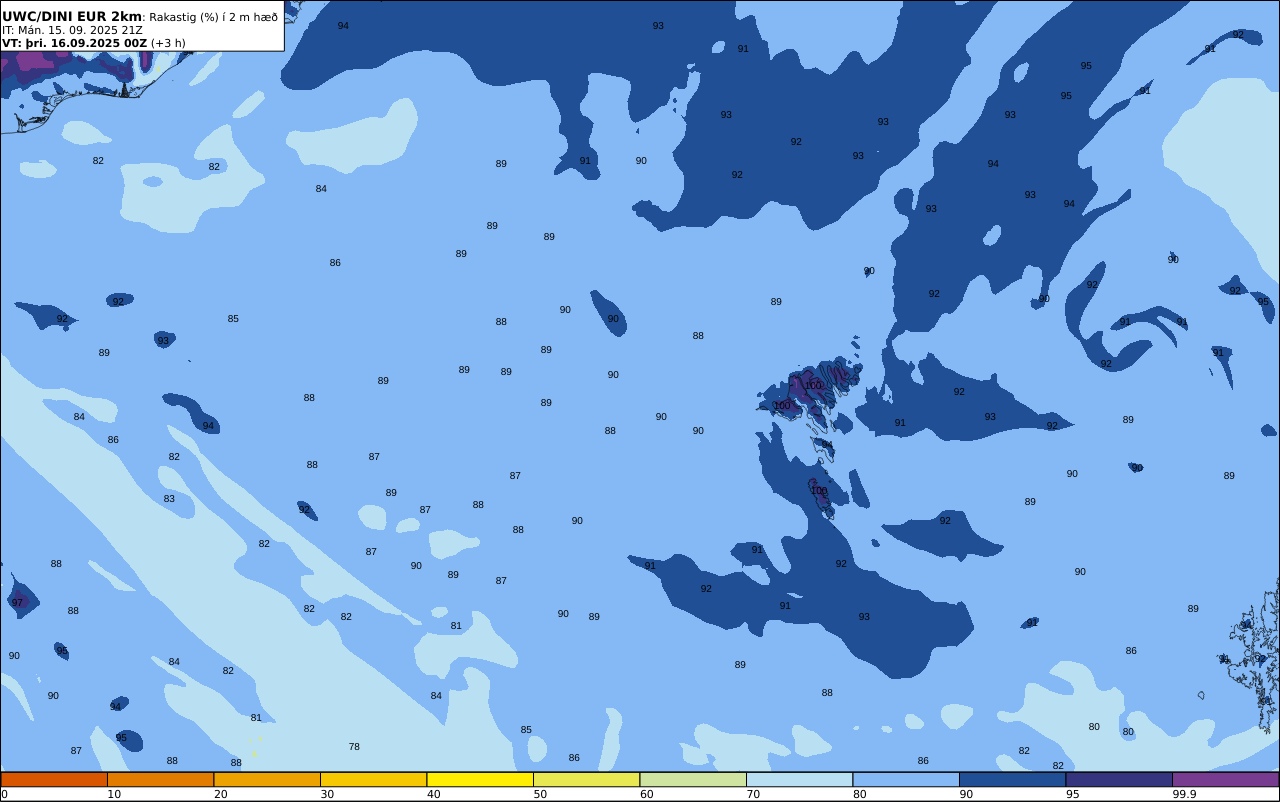Pick the light green 60–70 legend swatch
This screenshot has width=1280, height=802.
[x=693, y=779]
